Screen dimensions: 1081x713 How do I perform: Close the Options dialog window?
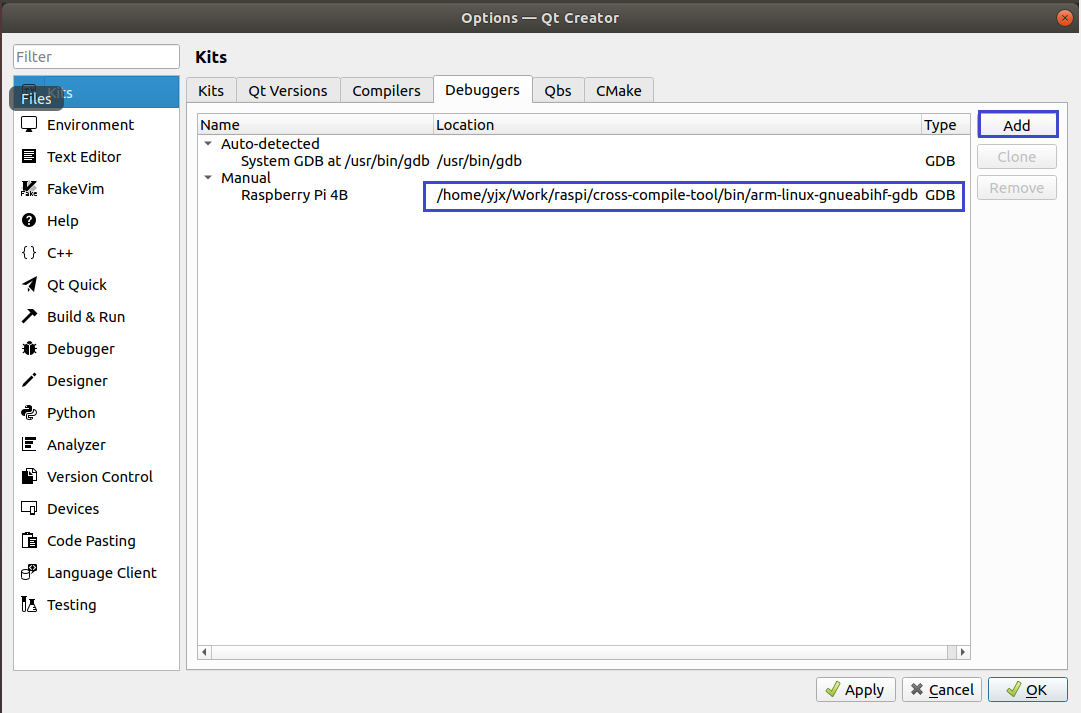[1064, 18]
